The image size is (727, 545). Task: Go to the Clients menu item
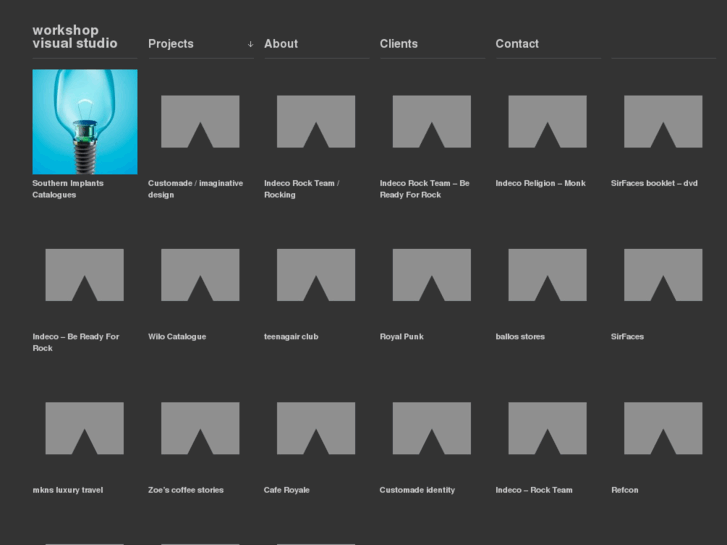(x=399, y=44)
